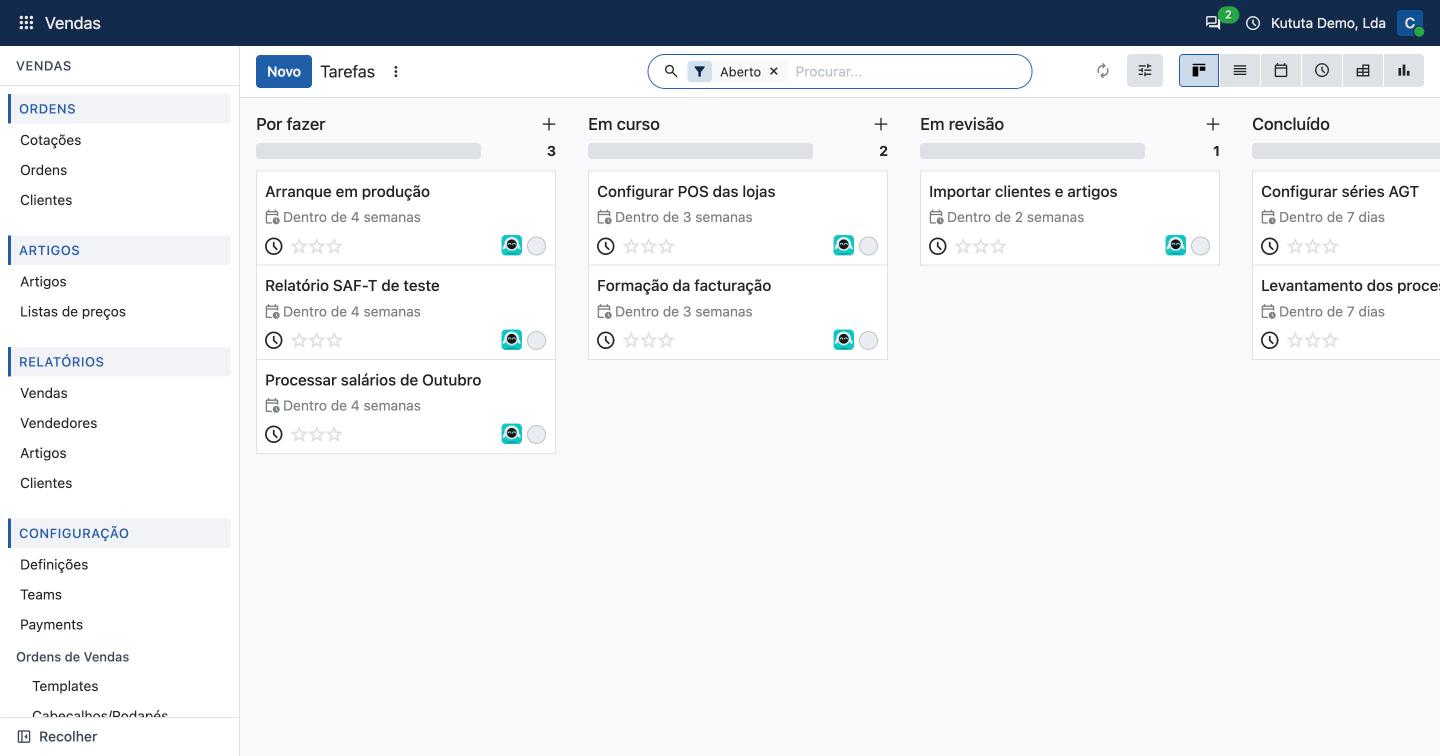Switch to calendar view
The image size is (1440, 756).
click(1281, 71)
